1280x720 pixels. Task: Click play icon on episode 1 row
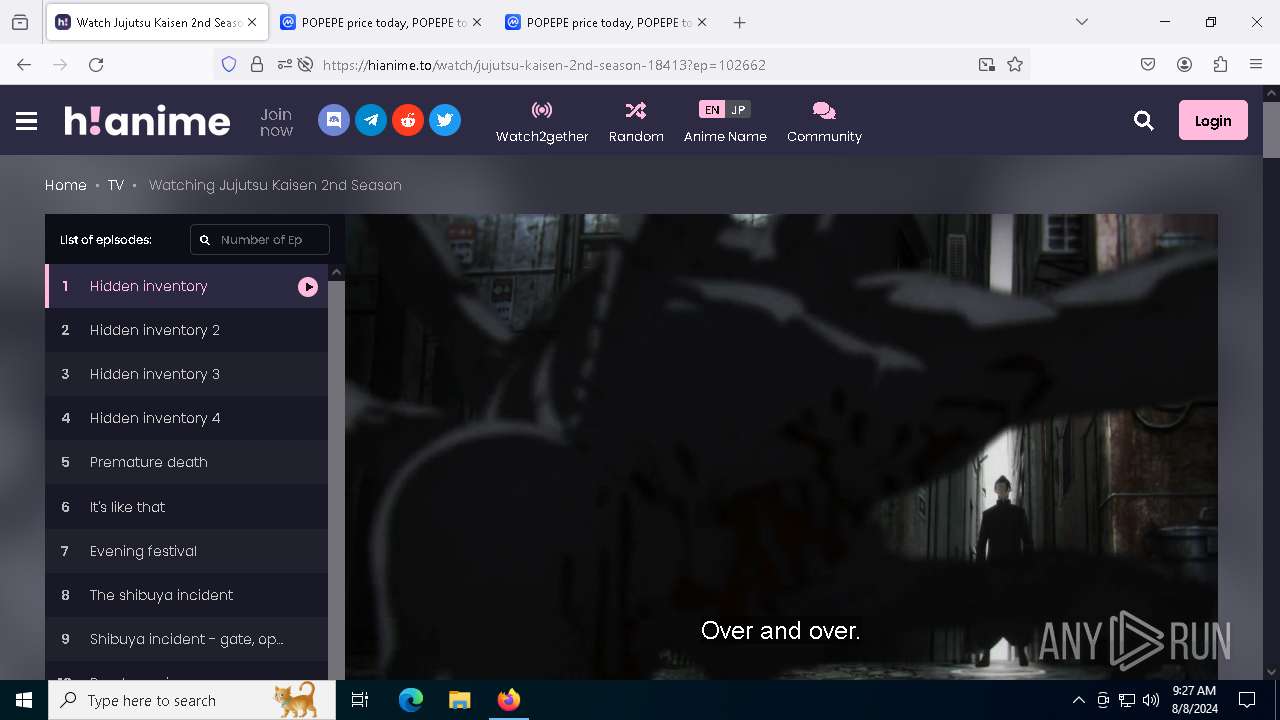(x=308, y=287)
